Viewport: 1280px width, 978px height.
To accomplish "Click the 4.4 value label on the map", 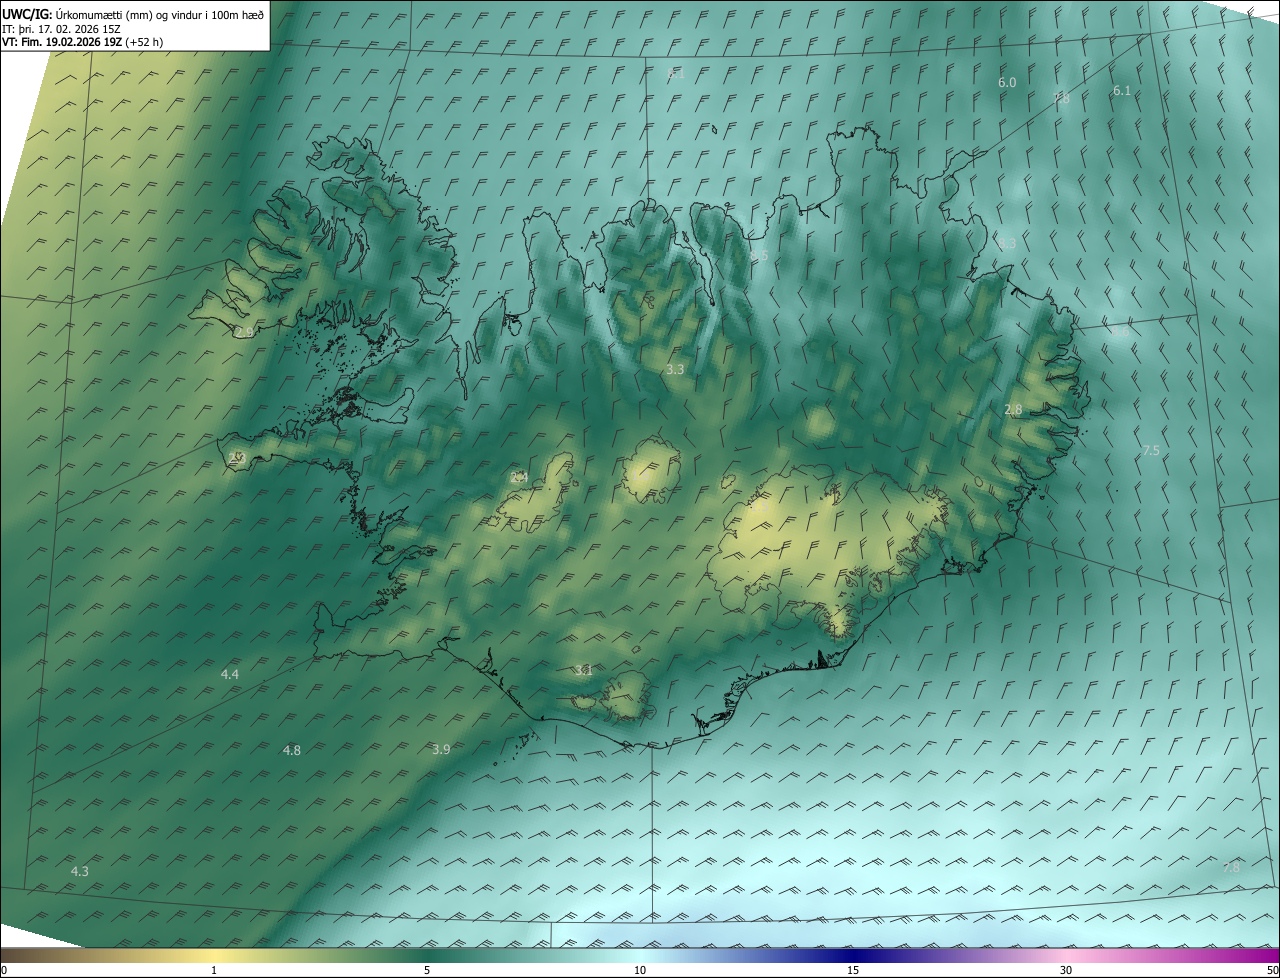I will [230, 675].
